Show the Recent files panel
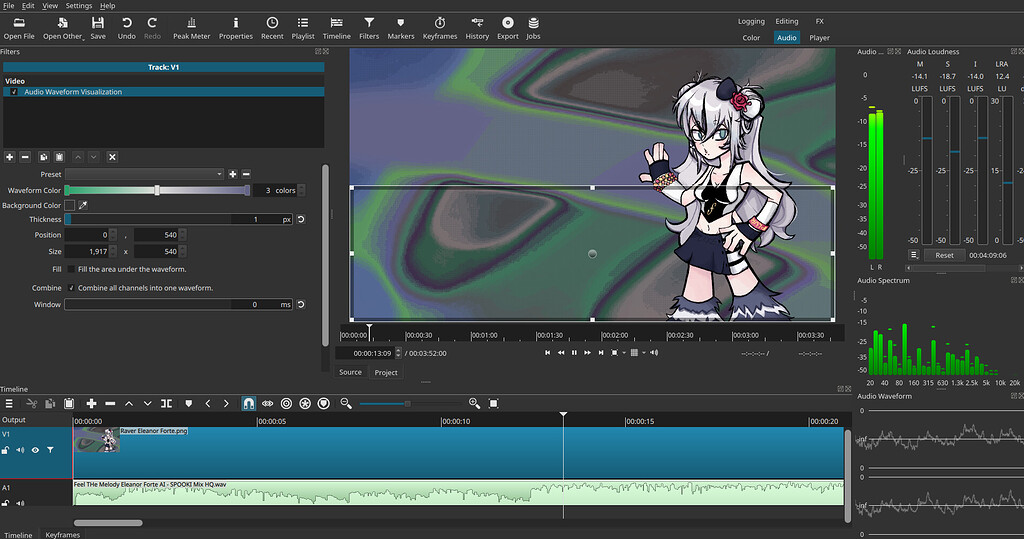This screenshot has width=1024, height=539. (272, 28)
